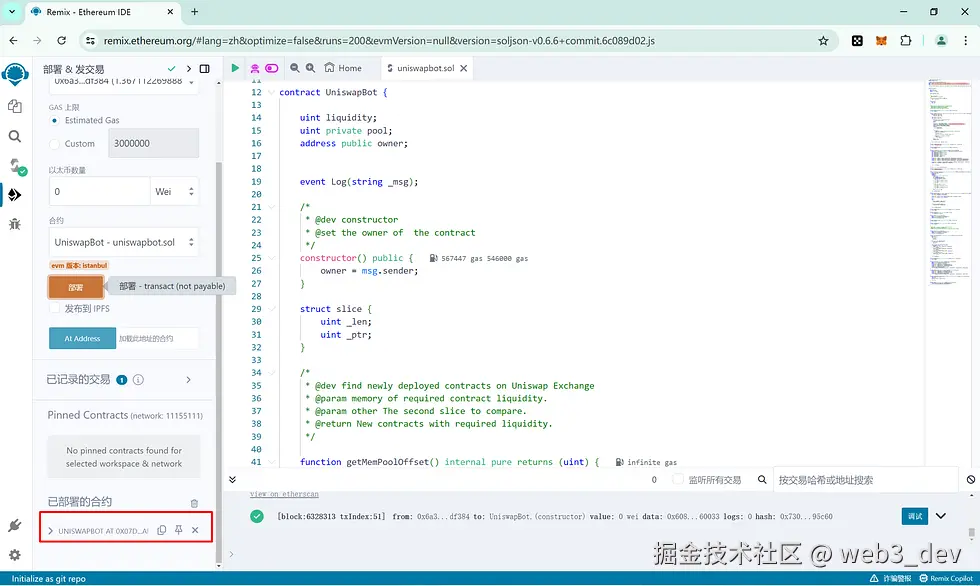Viewport: 980px width, 586px height.
Task: Click the pink AI robot icon
Action: (x=255, y=68)
